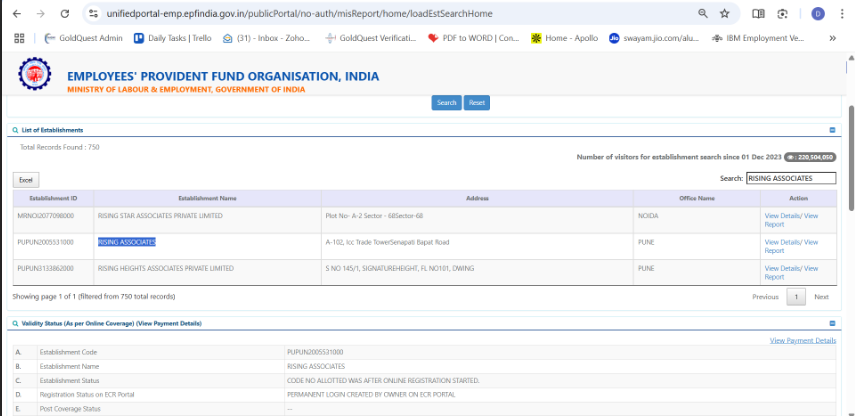Open View Payment Details link
This screenshot has width=855, height=416.
click(802, 341)
